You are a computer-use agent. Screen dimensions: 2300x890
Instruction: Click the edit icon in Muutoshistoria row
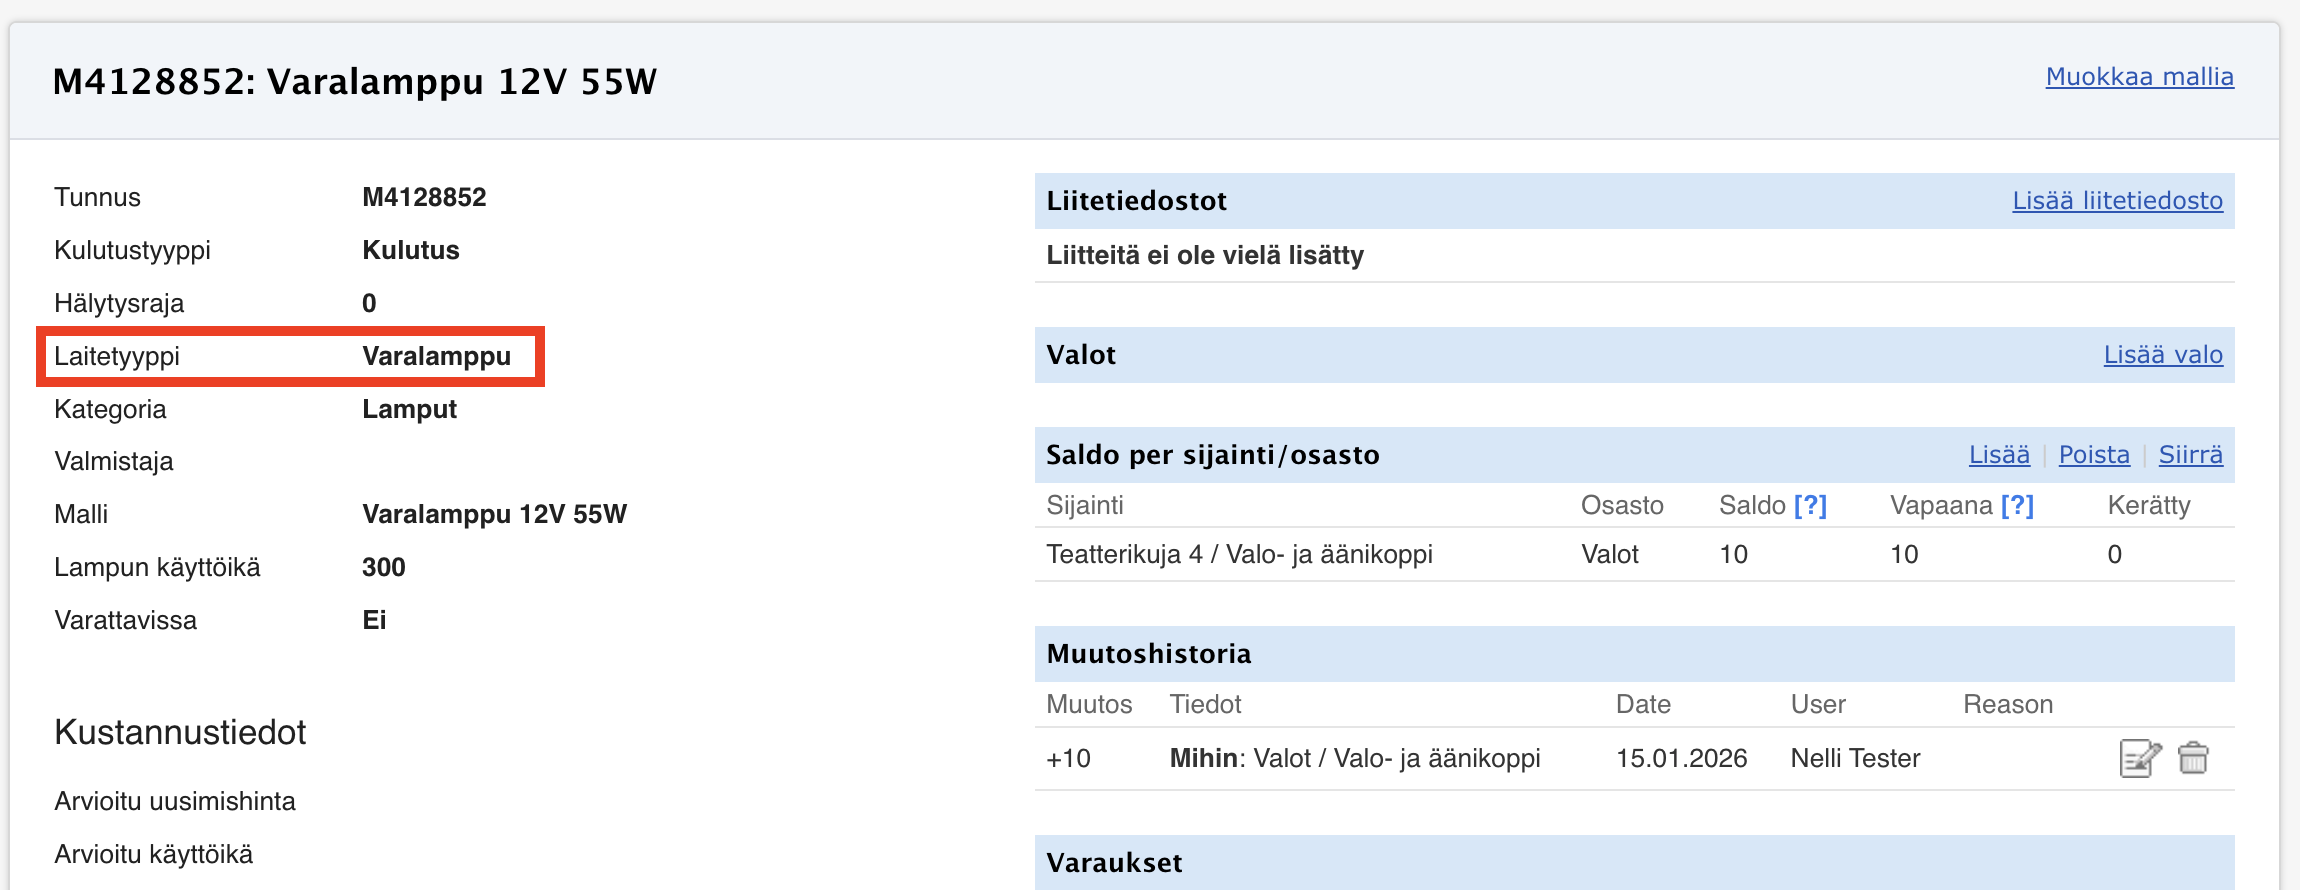[x=2140, y=758]
